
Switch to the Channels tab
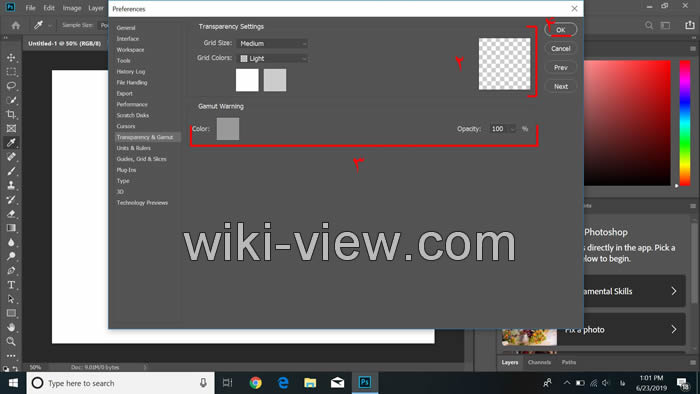pos(539,362)
